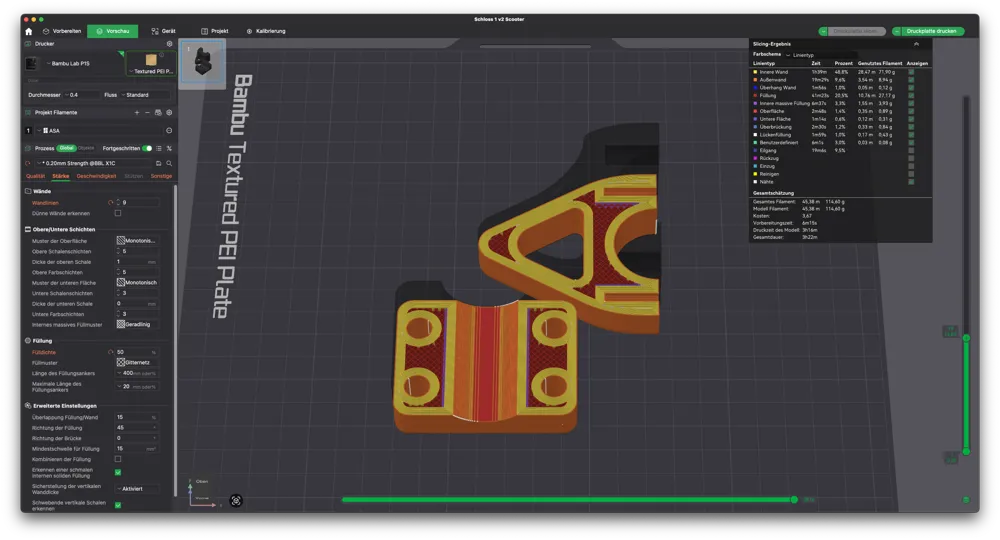Open the process settings list icon
The width and height of the screenshot is (1000, 540).
coord(159,149)
